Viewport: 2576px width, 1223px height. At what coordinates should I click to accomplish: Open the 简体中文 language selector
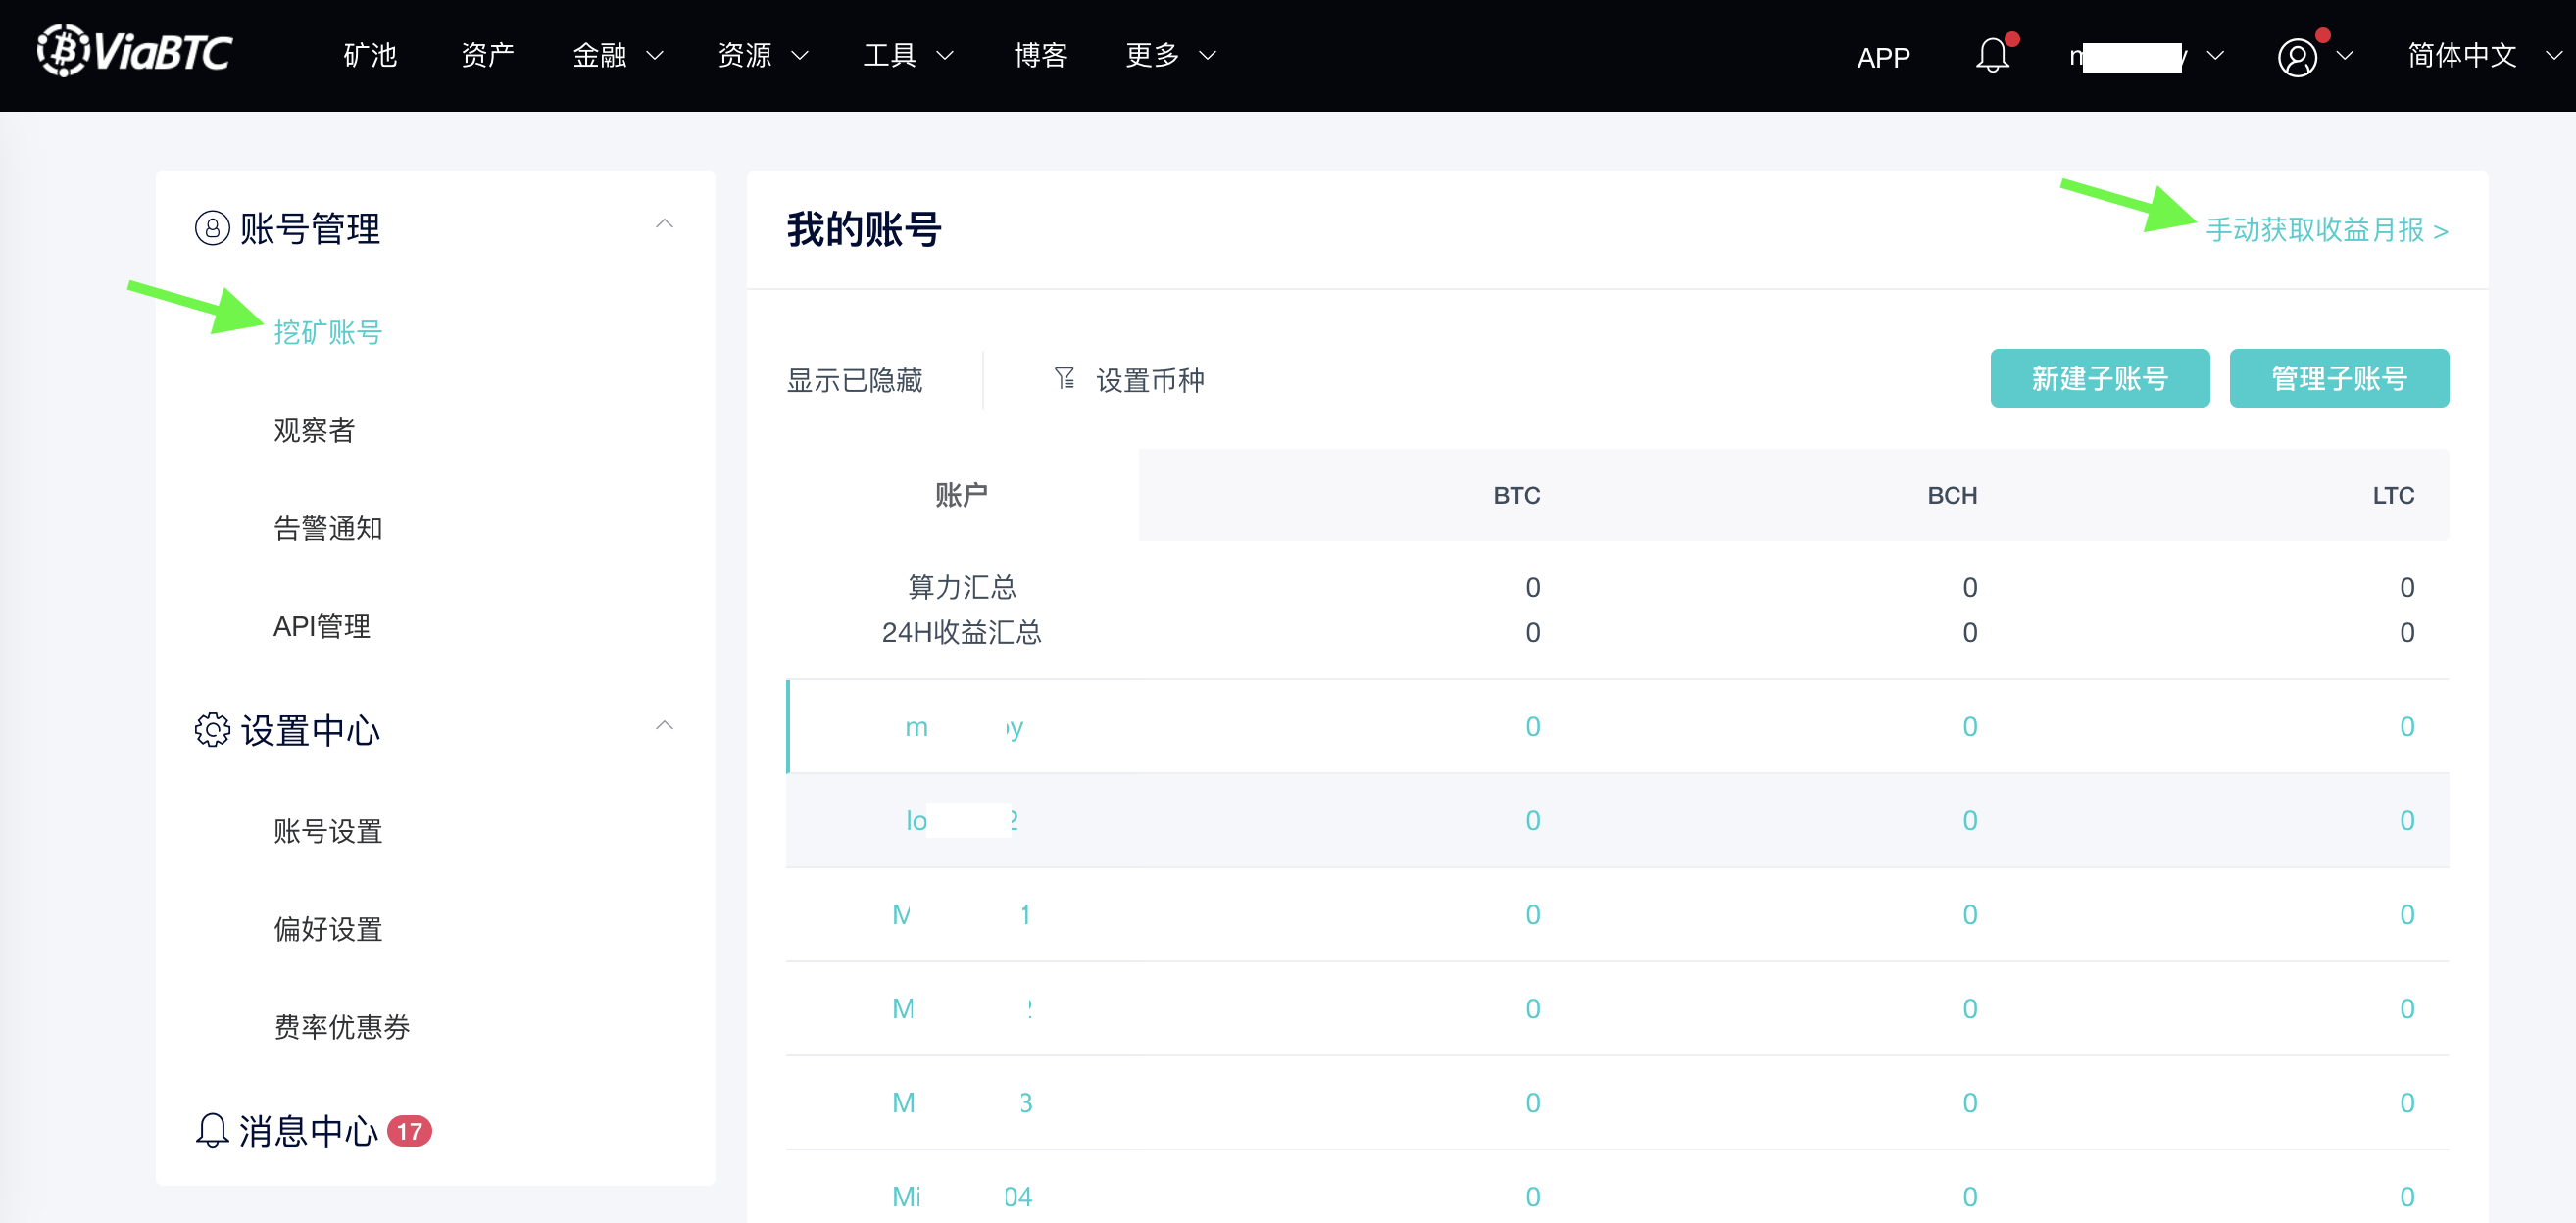click(2484, 55)
